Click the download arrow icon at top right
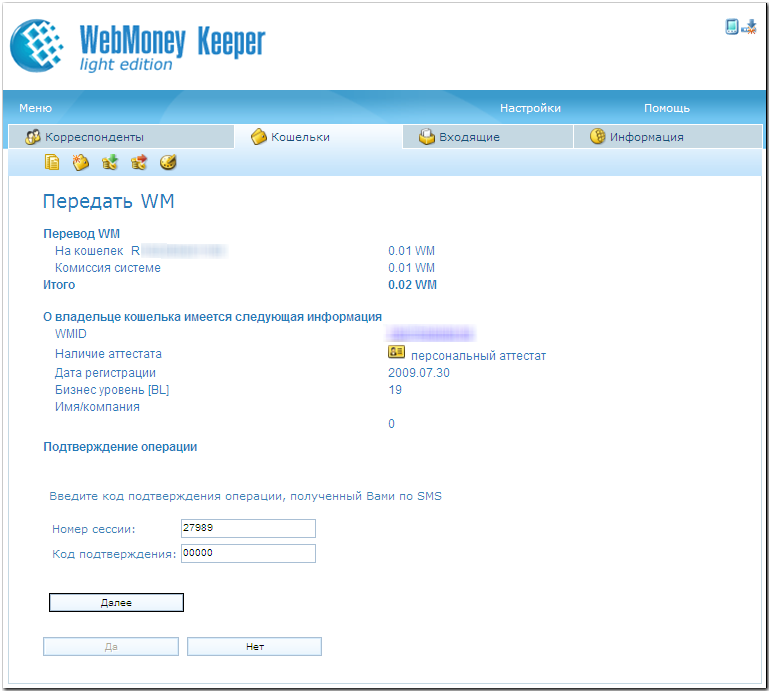This screenshot has height=692, width=770. [749, 27]
